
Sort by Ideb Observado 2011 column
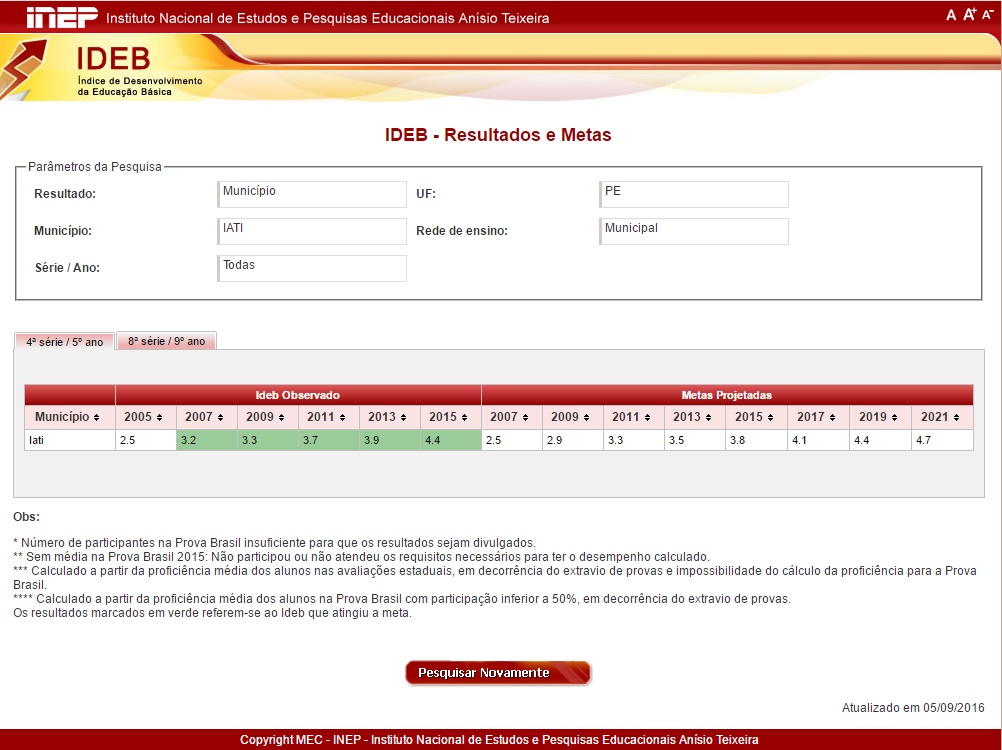[x=328, y=417]
